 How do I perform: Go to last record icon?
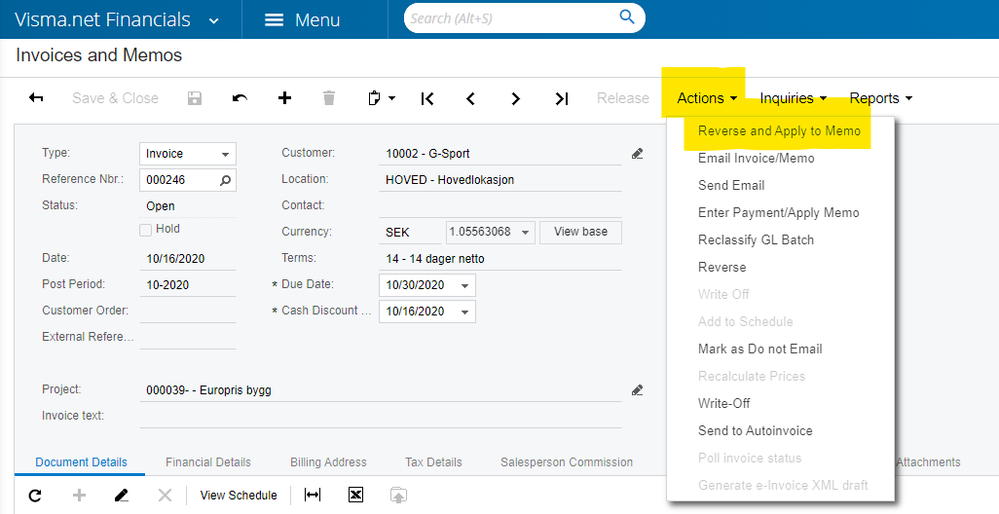pyautogui.click(x=561, y=98)
